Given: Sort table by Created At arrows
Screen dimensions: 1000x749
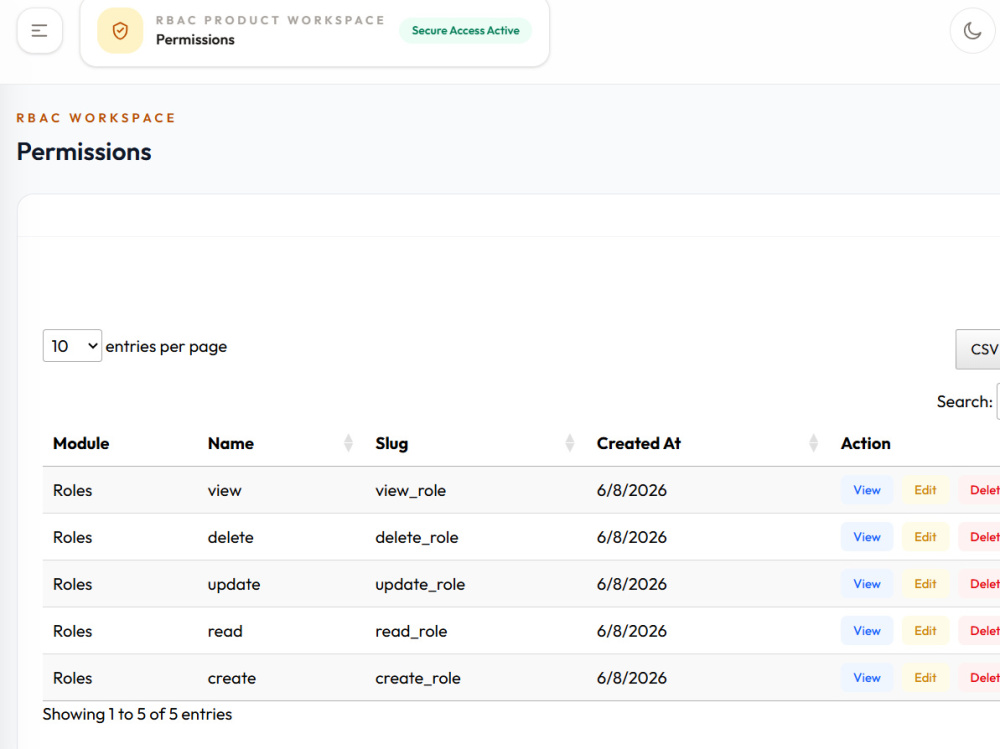Looking at the screenshot, I should point(813,443).
